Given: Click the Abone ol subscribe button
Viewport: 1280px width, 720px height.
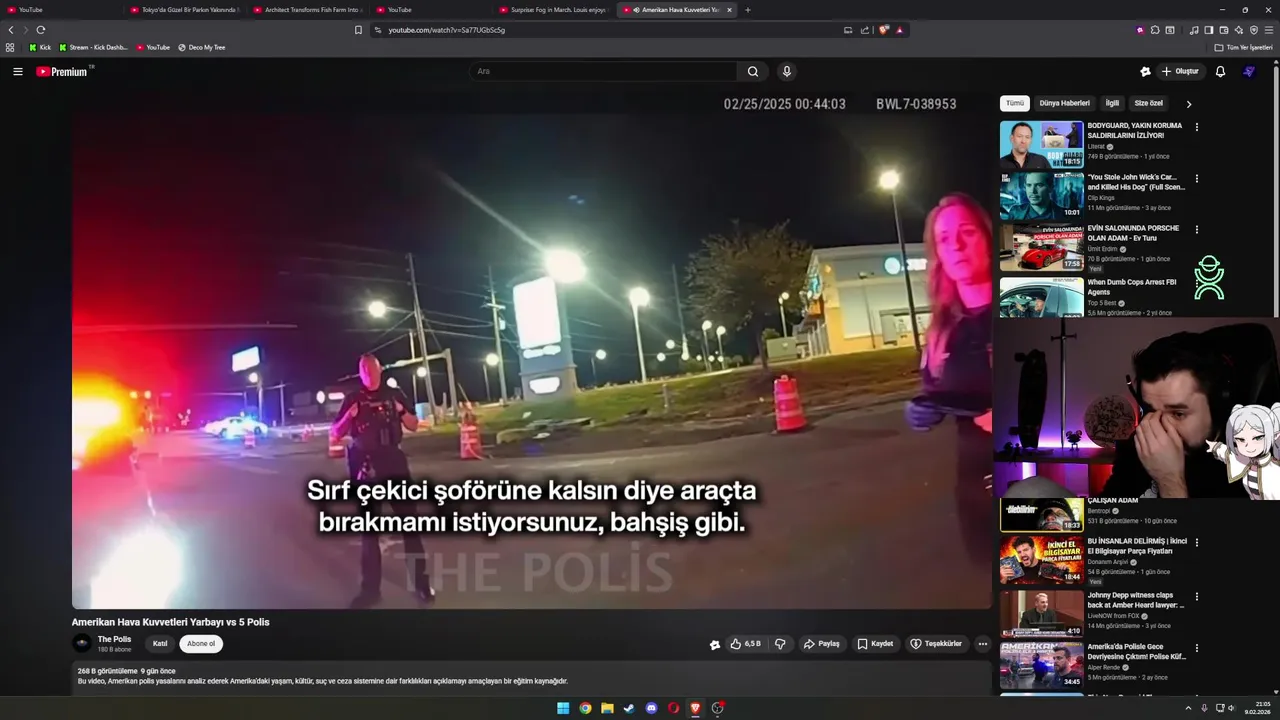Looking at the screenshot, I should coord(201,644).
